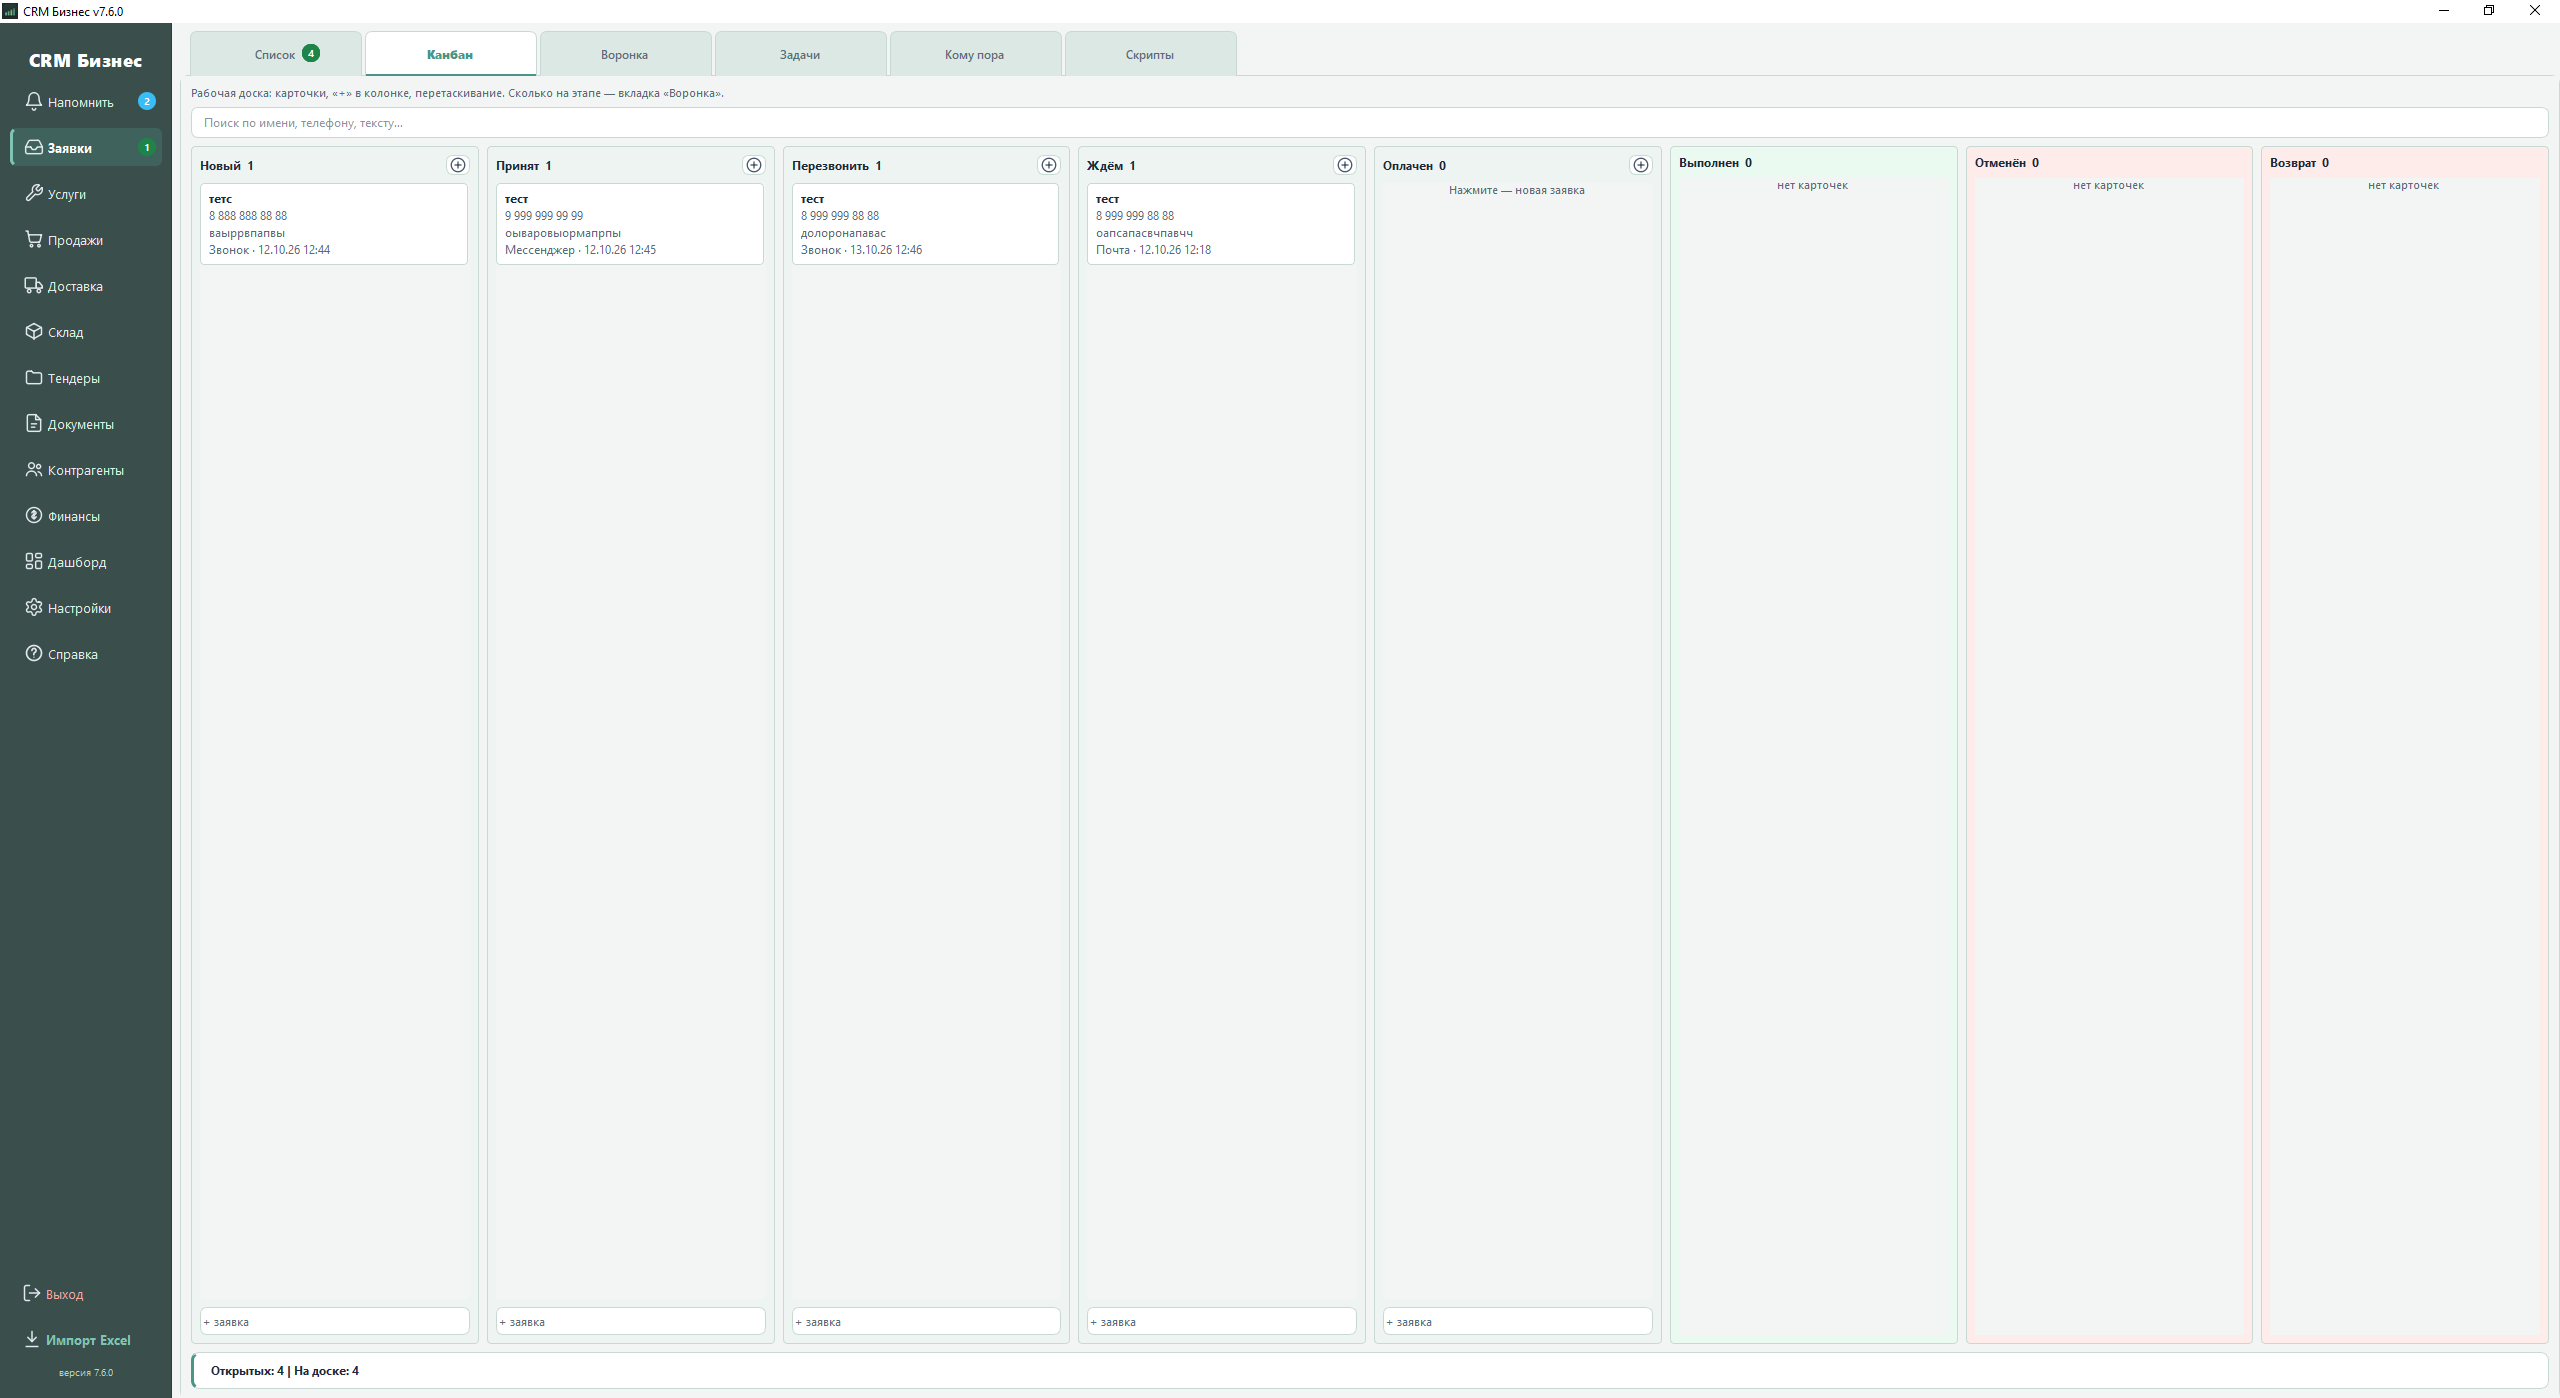Add card with plus in Новый column

(458, 165)
